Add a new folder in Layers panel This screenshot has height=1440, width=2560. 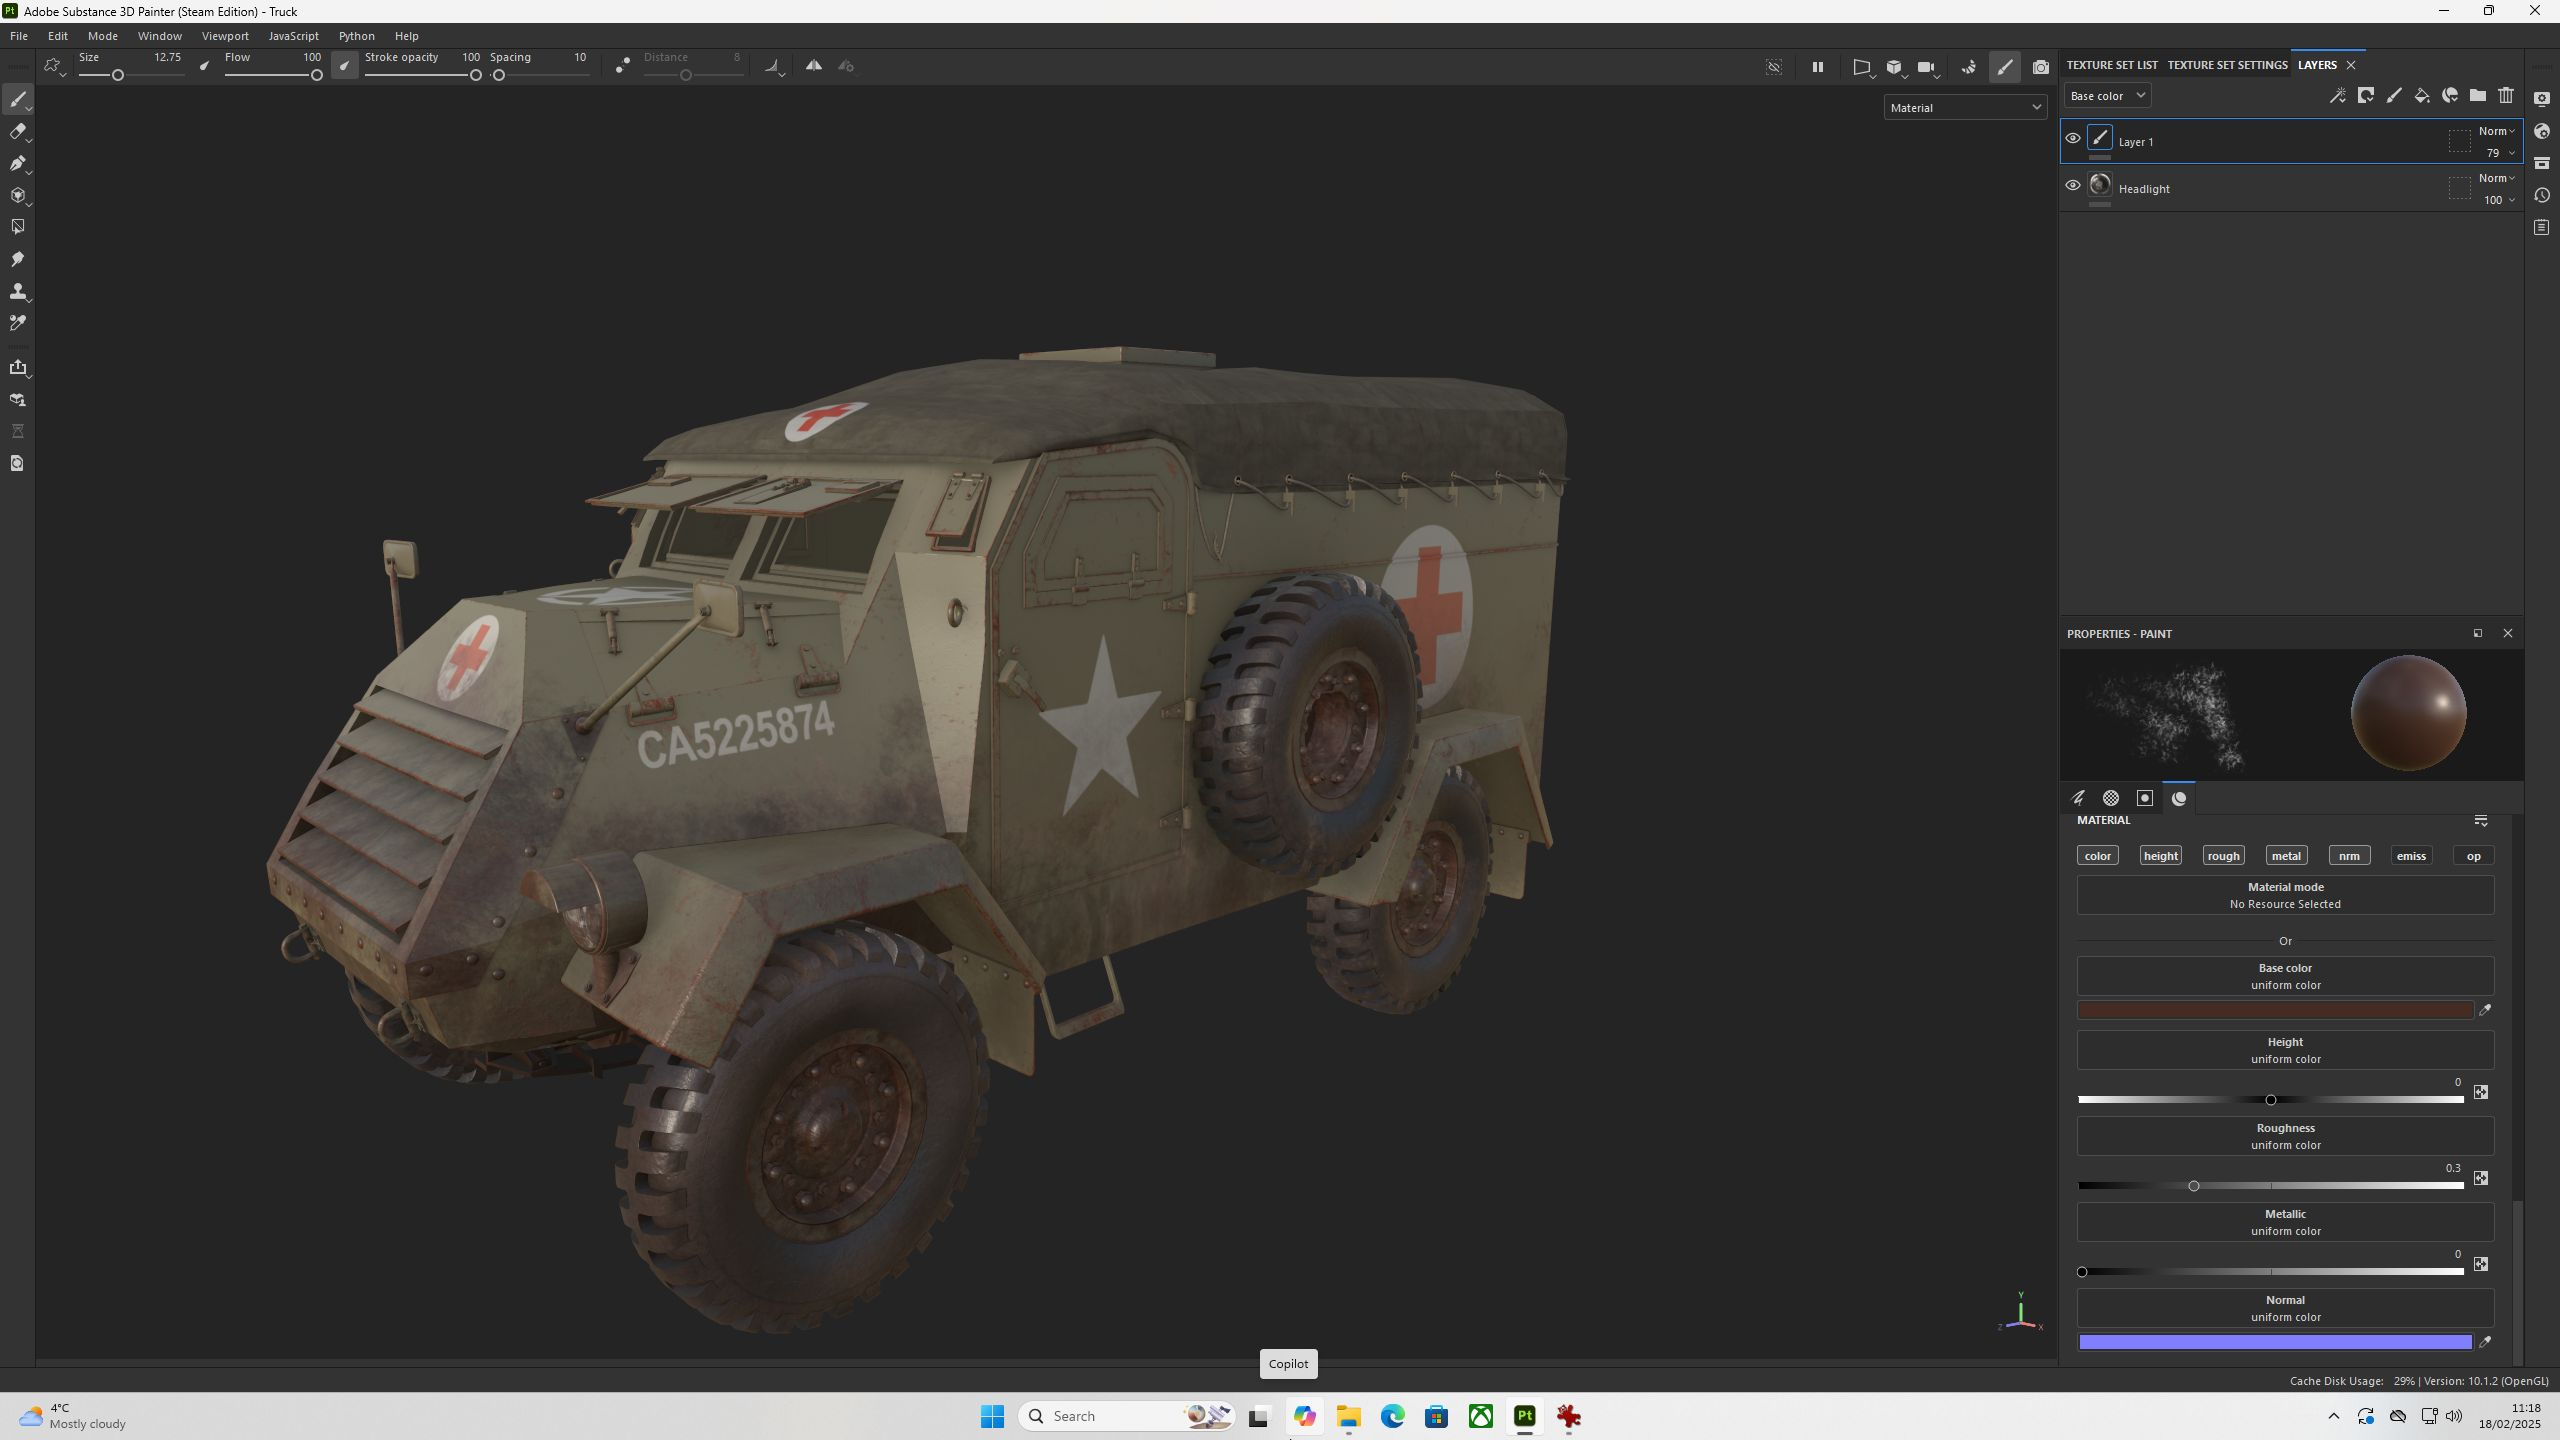2477,96
